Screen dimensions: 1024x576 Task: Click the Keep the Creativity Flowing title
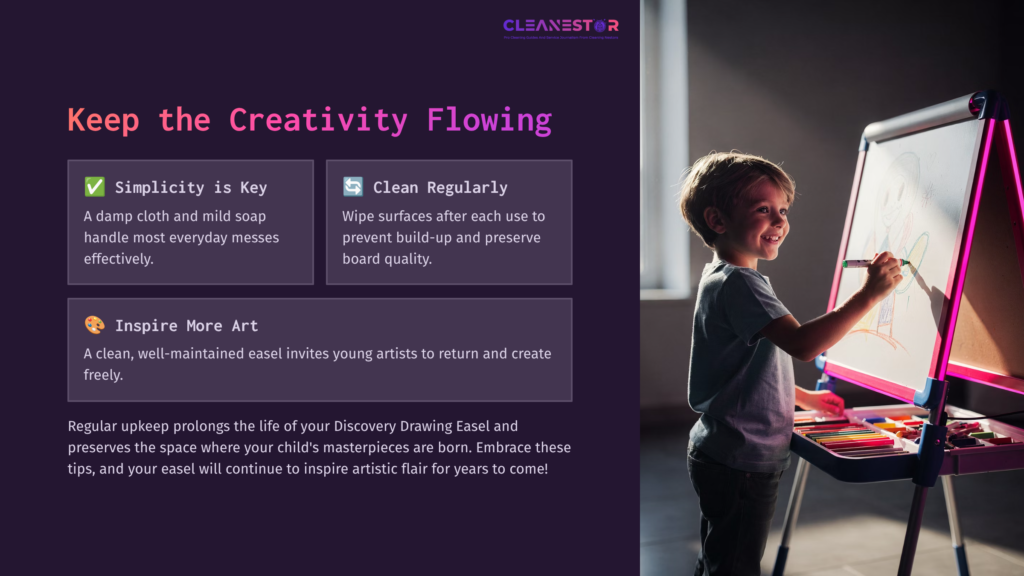pos(310,120)
